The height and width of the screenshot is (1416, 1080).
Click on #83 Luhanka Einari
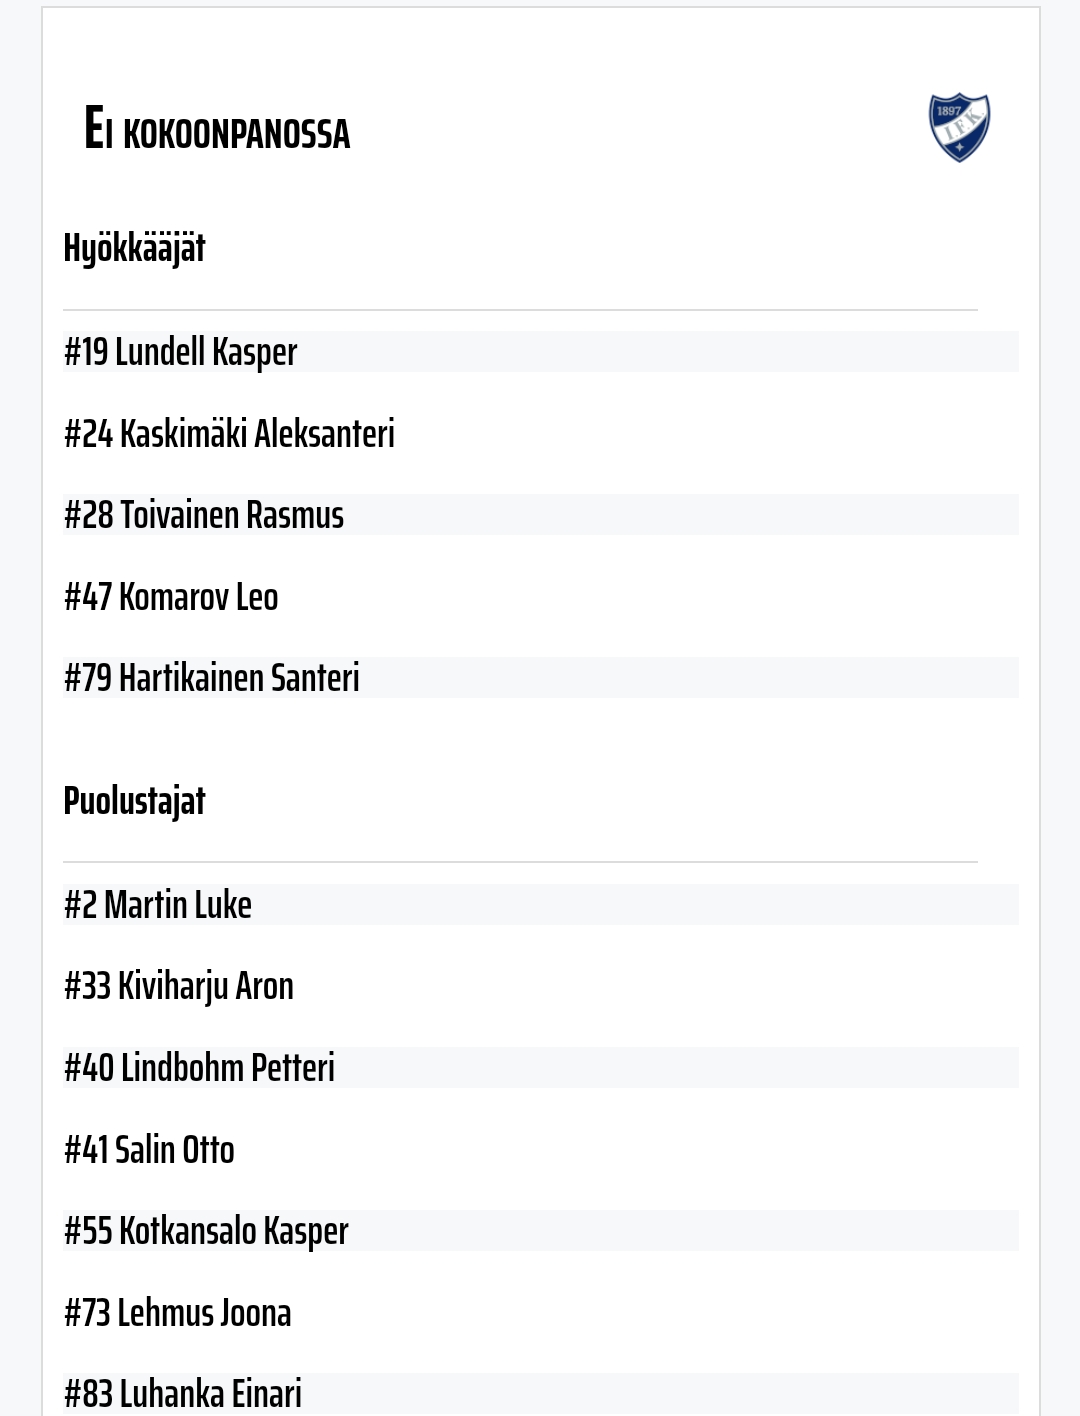183,1393
